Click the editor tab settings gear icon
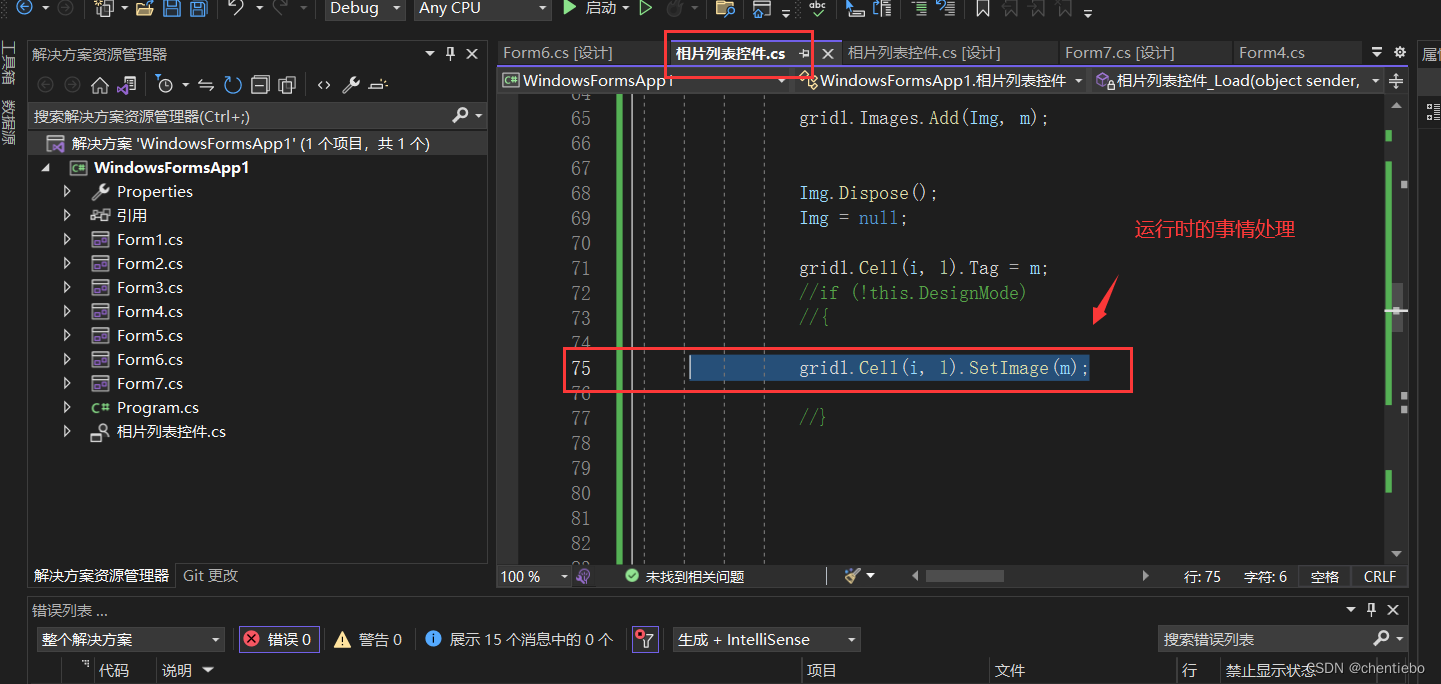This screenshot has height=684, width=1441. (1399, 53)
